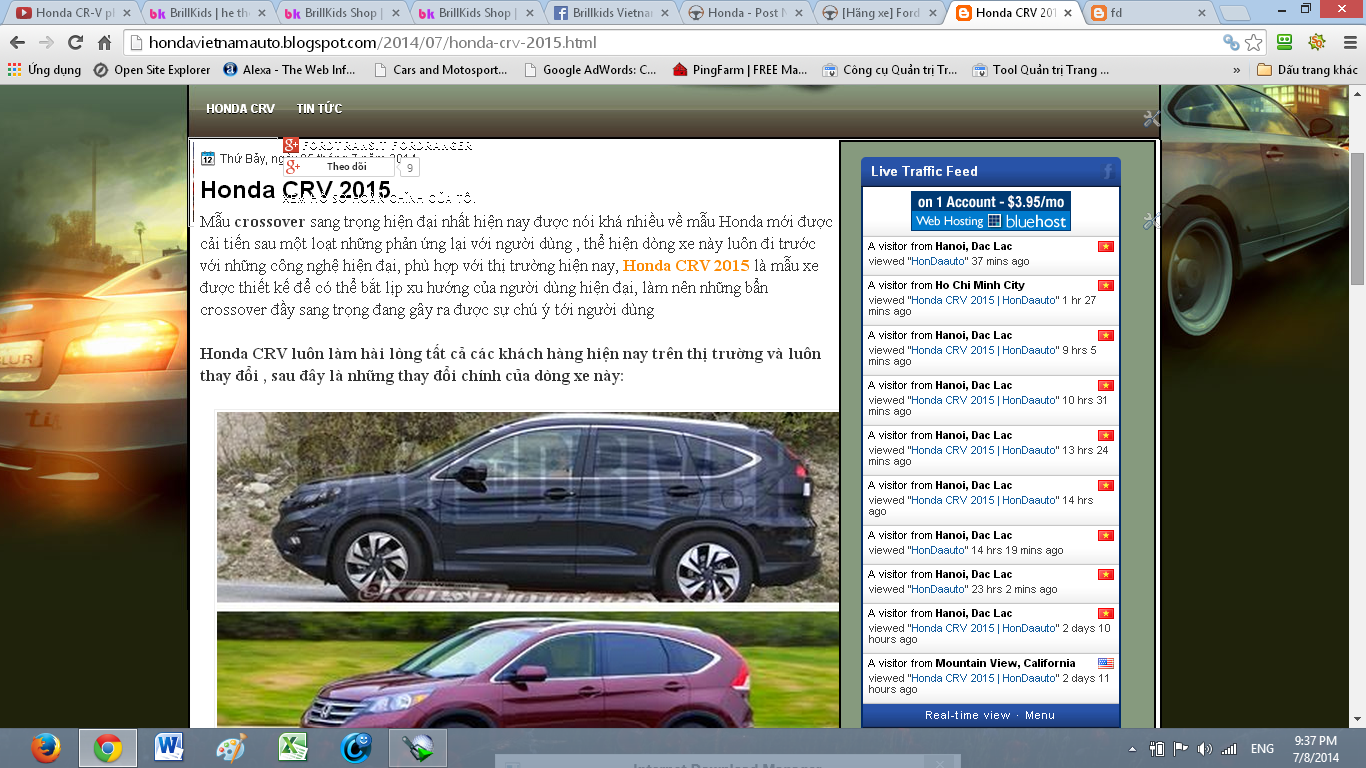This screenshot has width=1366, height=768.
Task: Click the ENG language indicator in tray
Action: tap(1262, 749)
